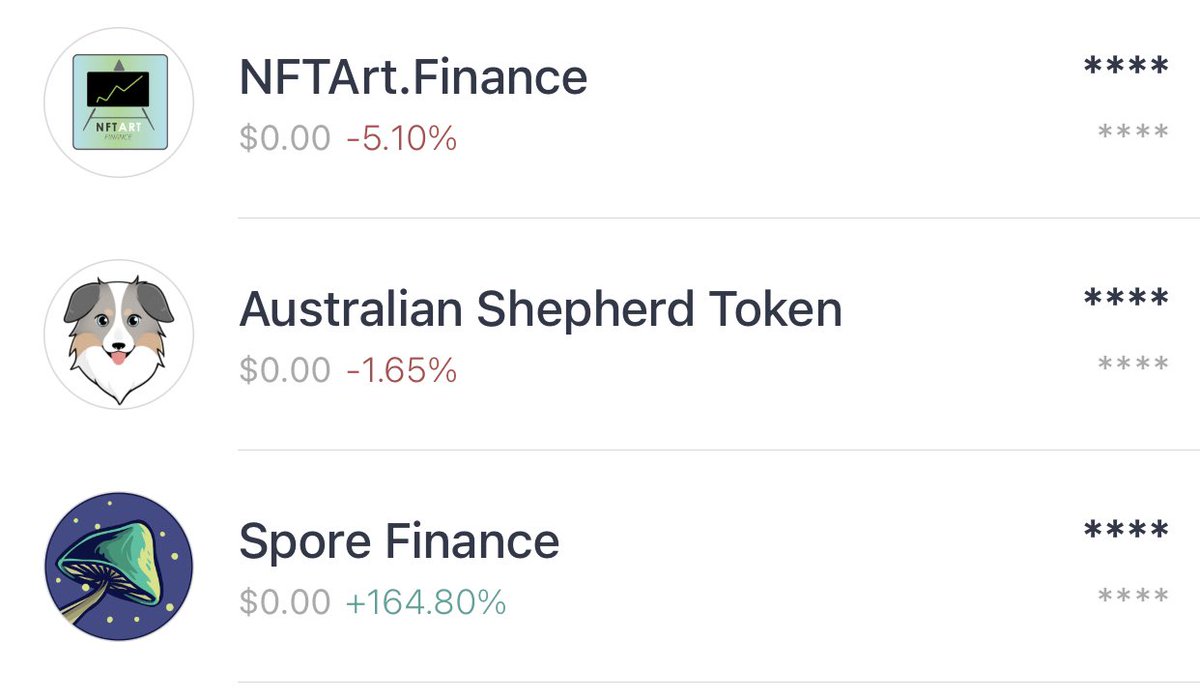Open the Spore Finance token name
This screenshot has width=1200, height=700.
(x=399, y=542)
